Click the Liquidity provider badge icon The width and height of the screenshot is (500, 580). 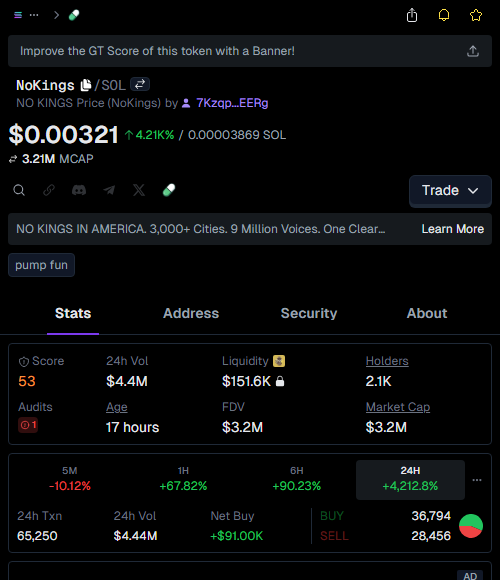[x=279, y=361]
